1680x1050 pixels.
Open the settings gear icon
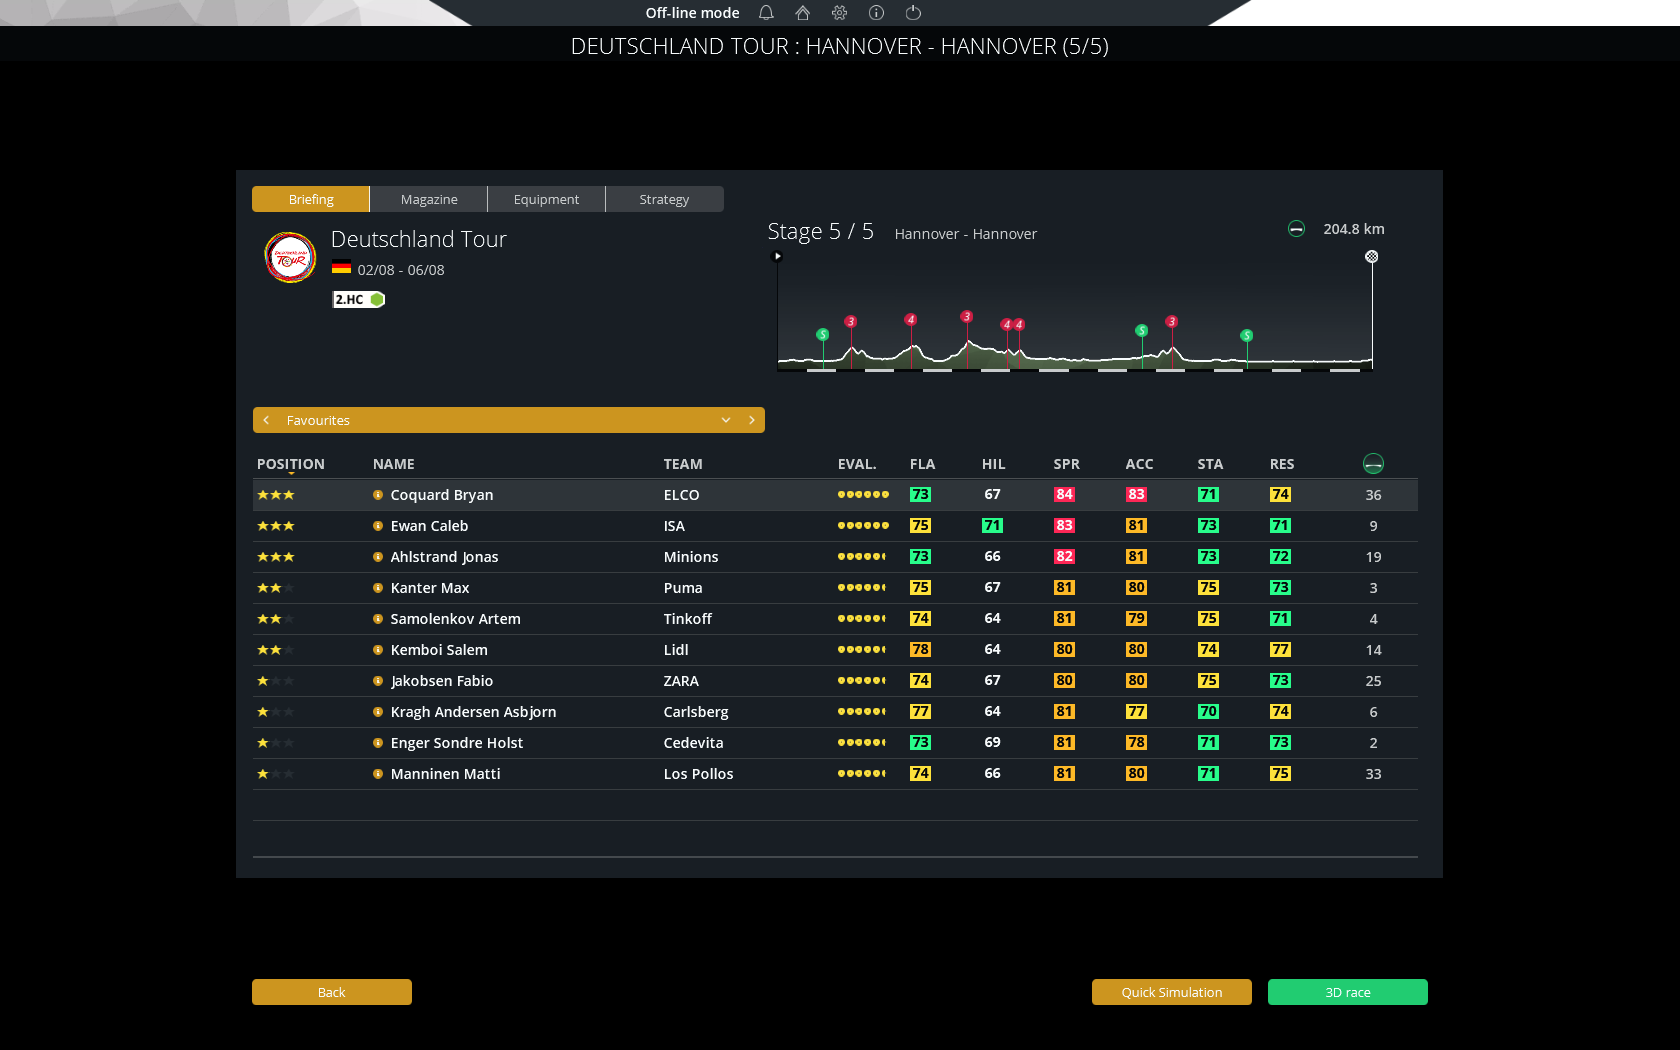click(839, 13)
